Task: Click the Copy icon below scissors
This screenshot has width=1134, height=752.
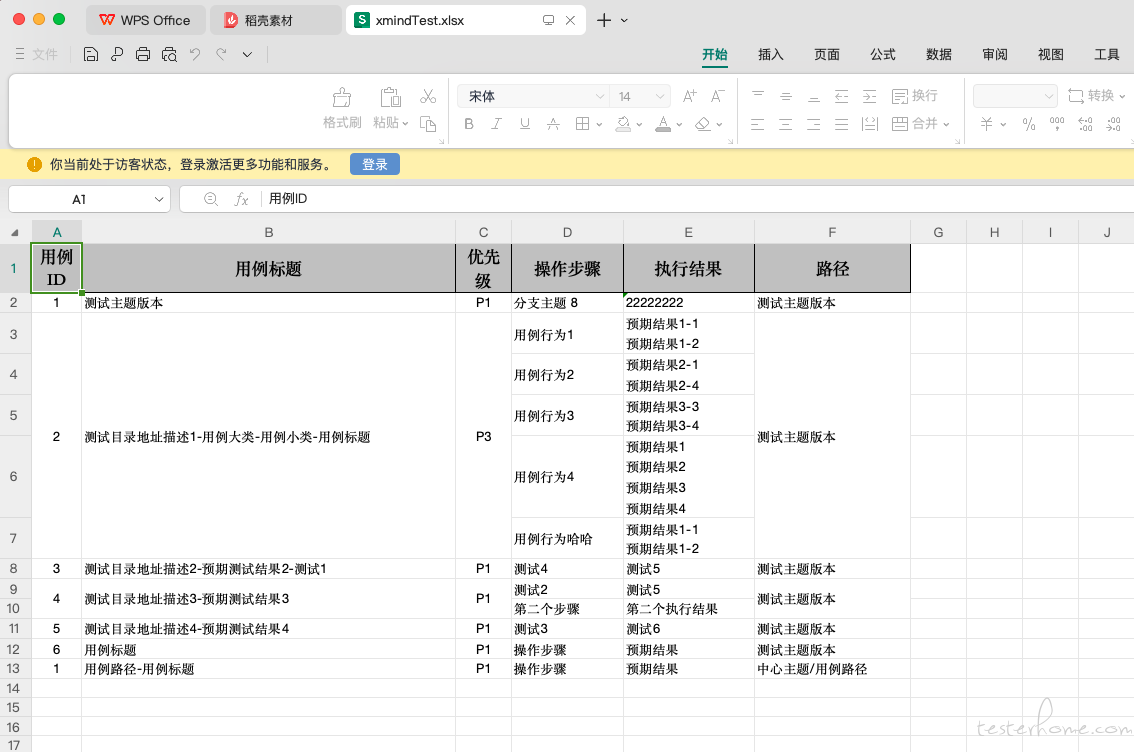Action: [x=428, y=124]
